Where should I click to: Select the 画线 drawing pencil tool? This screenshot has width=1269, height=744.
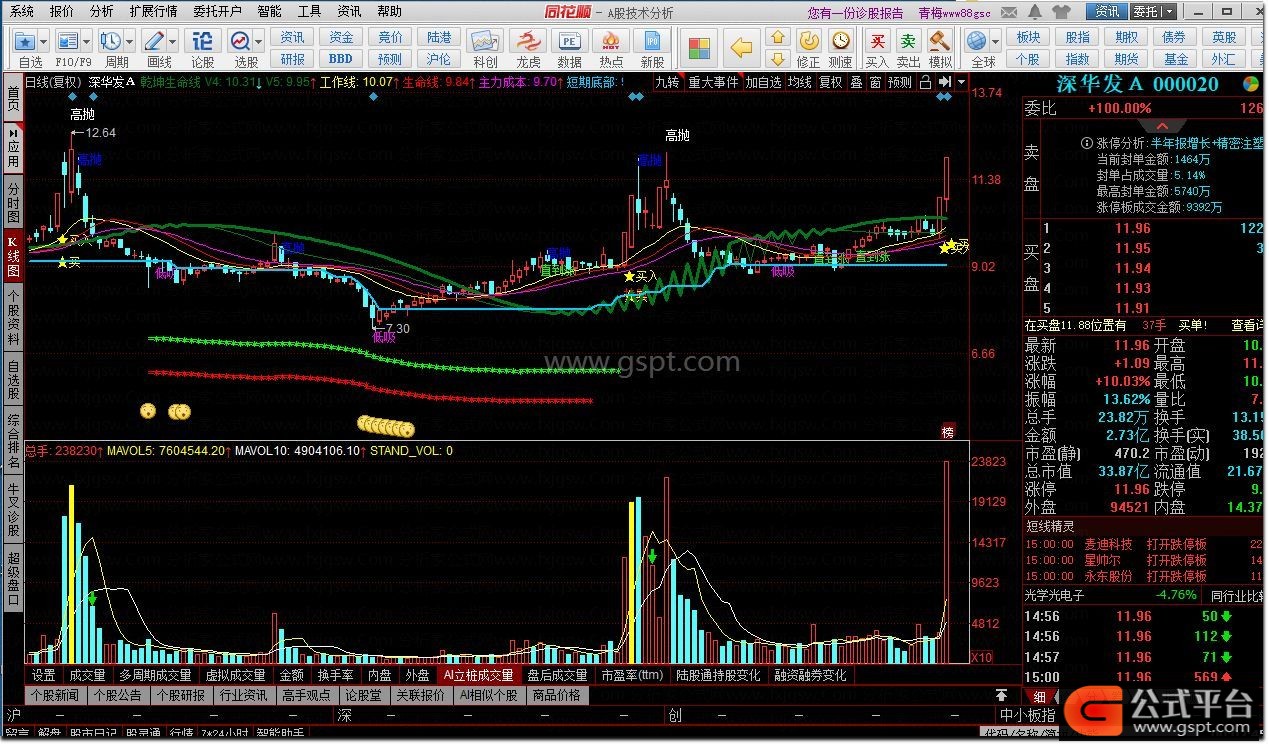155,42
